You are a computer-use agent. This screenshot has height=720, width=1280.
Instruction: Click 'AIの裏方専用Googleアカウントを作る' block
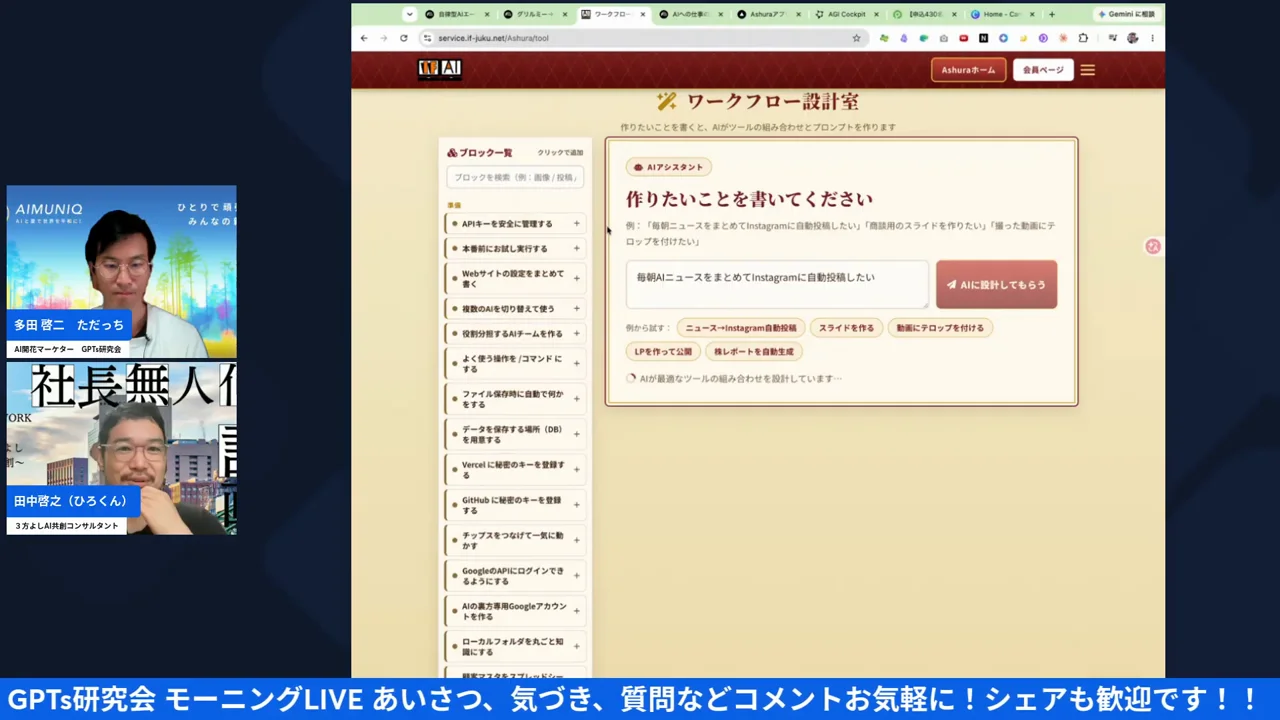click(x=514, y=611)
